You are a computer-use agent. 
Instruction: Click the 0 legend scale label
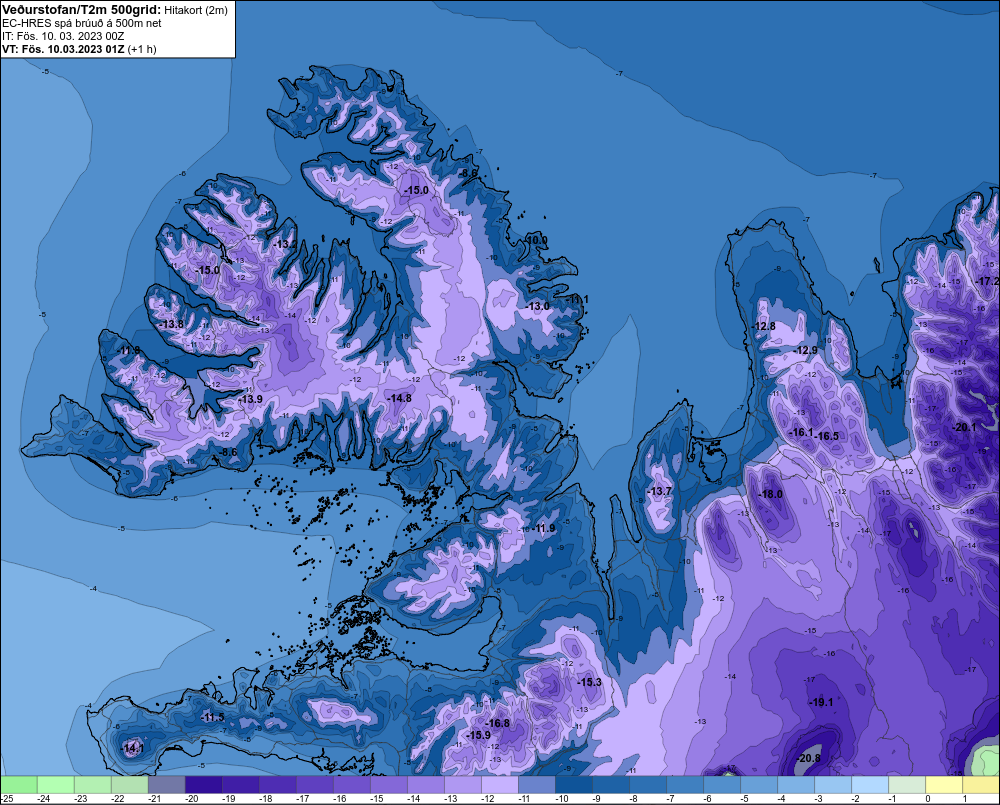point(928,799)
